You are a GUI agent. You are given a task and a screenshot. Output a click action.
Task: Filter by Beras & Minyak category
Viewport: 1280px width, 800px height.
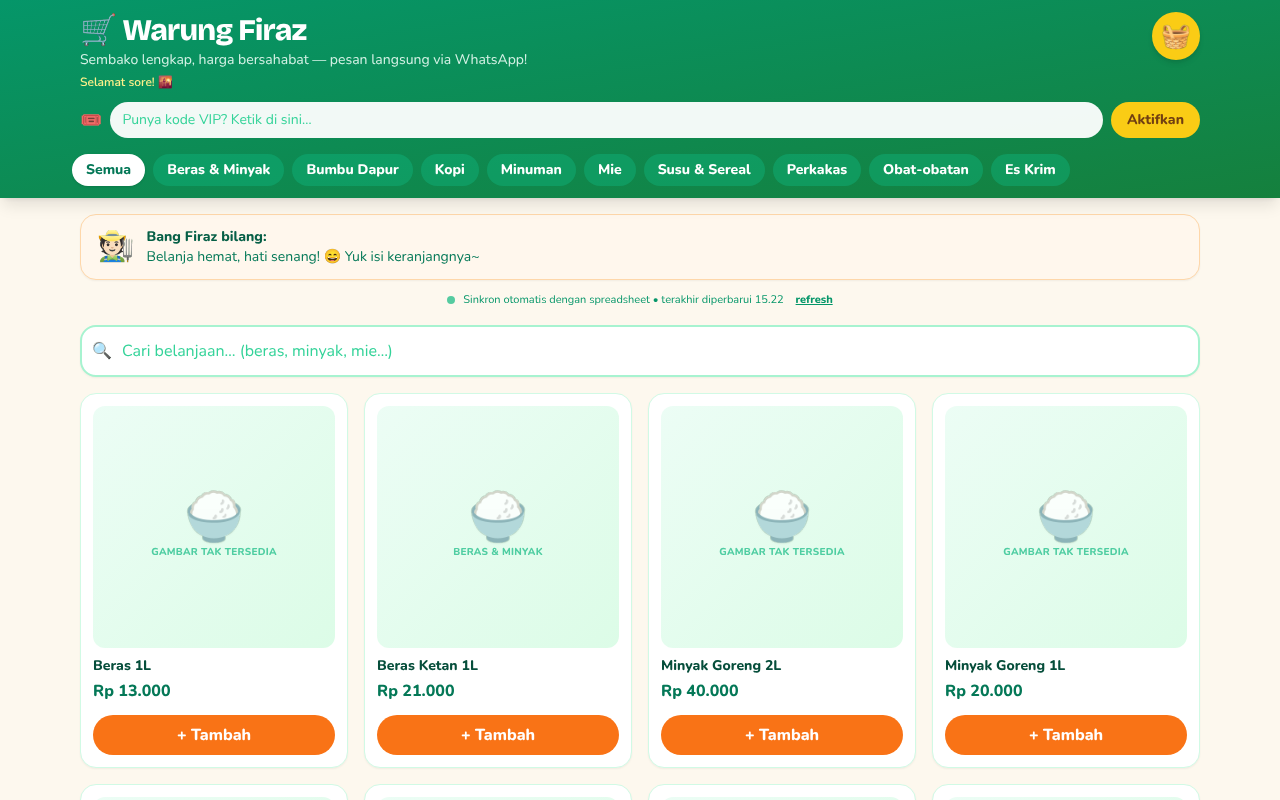tap(219, 170)
